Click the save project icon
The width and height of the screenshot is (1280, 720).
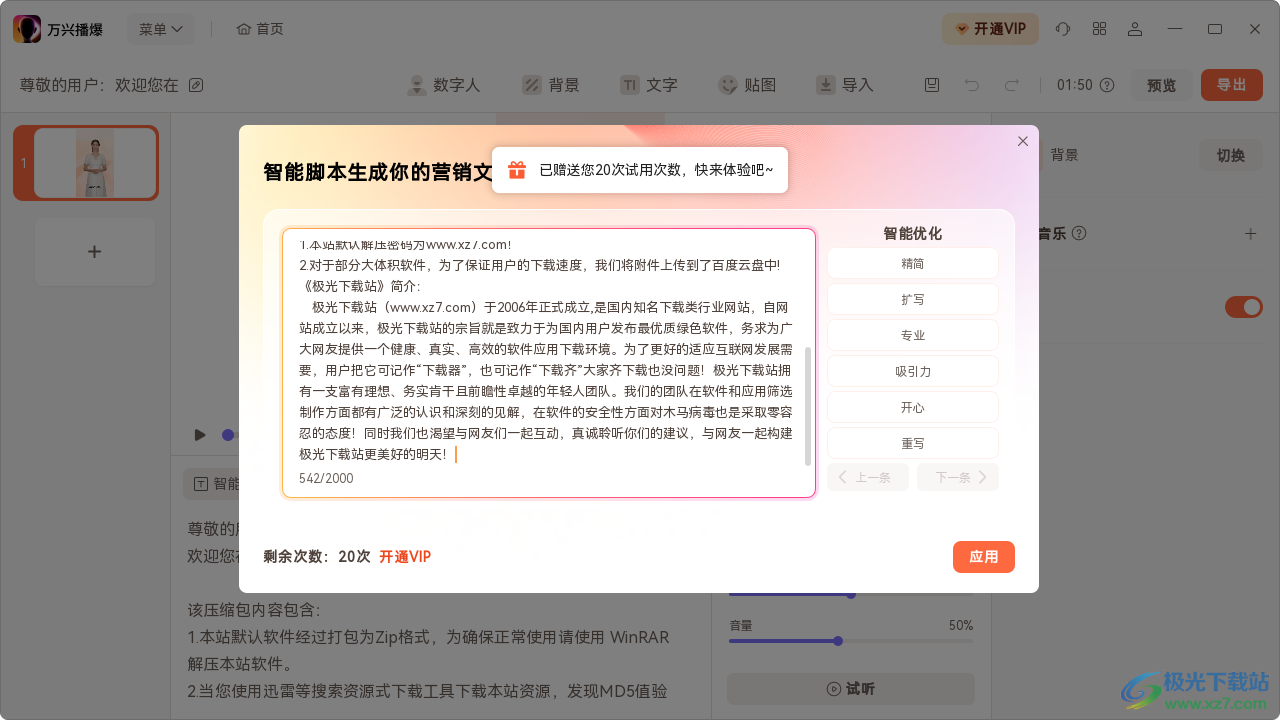point(932,85)
